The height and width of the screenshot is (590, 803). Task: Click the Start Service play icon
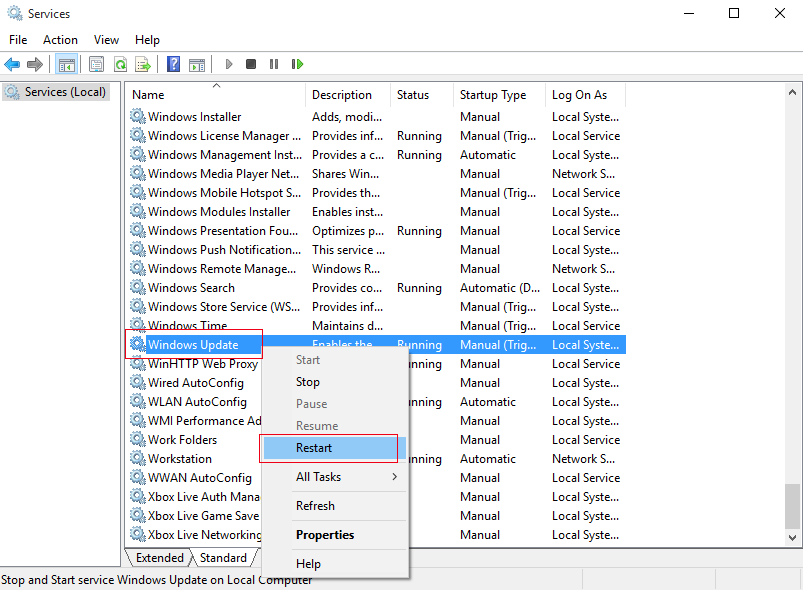[x=229, y=64]
